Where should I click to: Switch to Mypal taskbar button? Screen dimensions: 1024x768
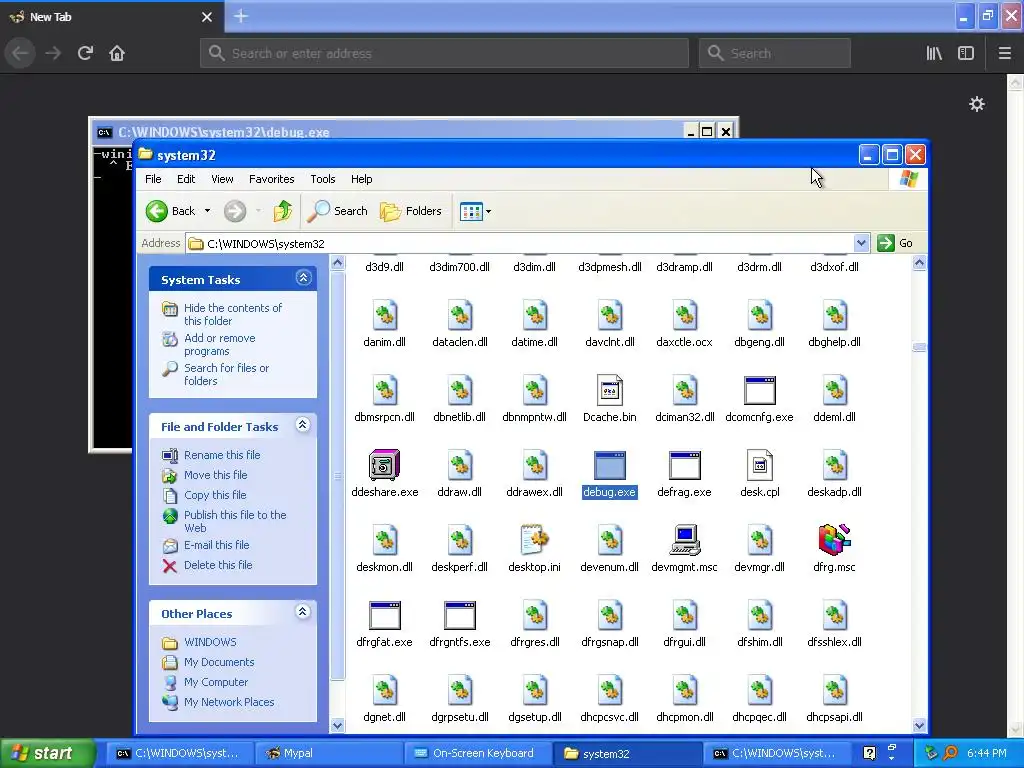(x=328, y=753)
